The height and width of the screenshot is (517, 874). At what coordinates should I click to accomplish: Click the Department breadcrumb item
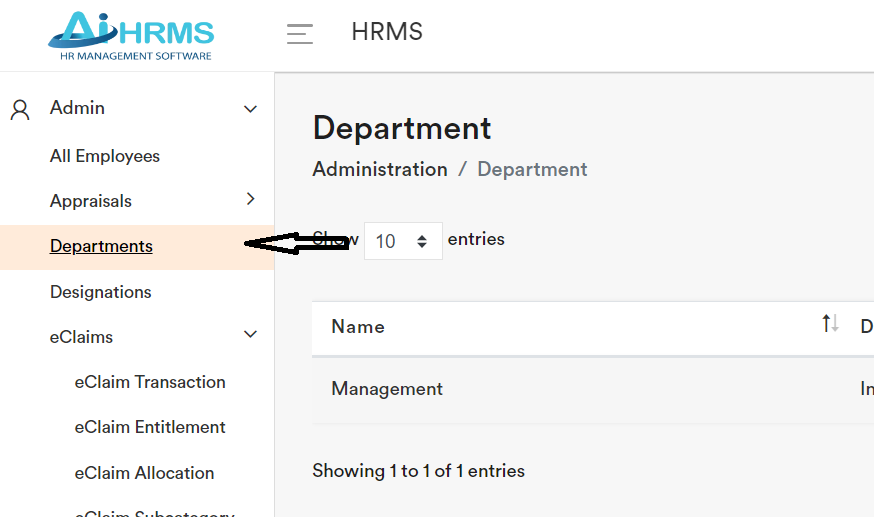coord(532,169)
